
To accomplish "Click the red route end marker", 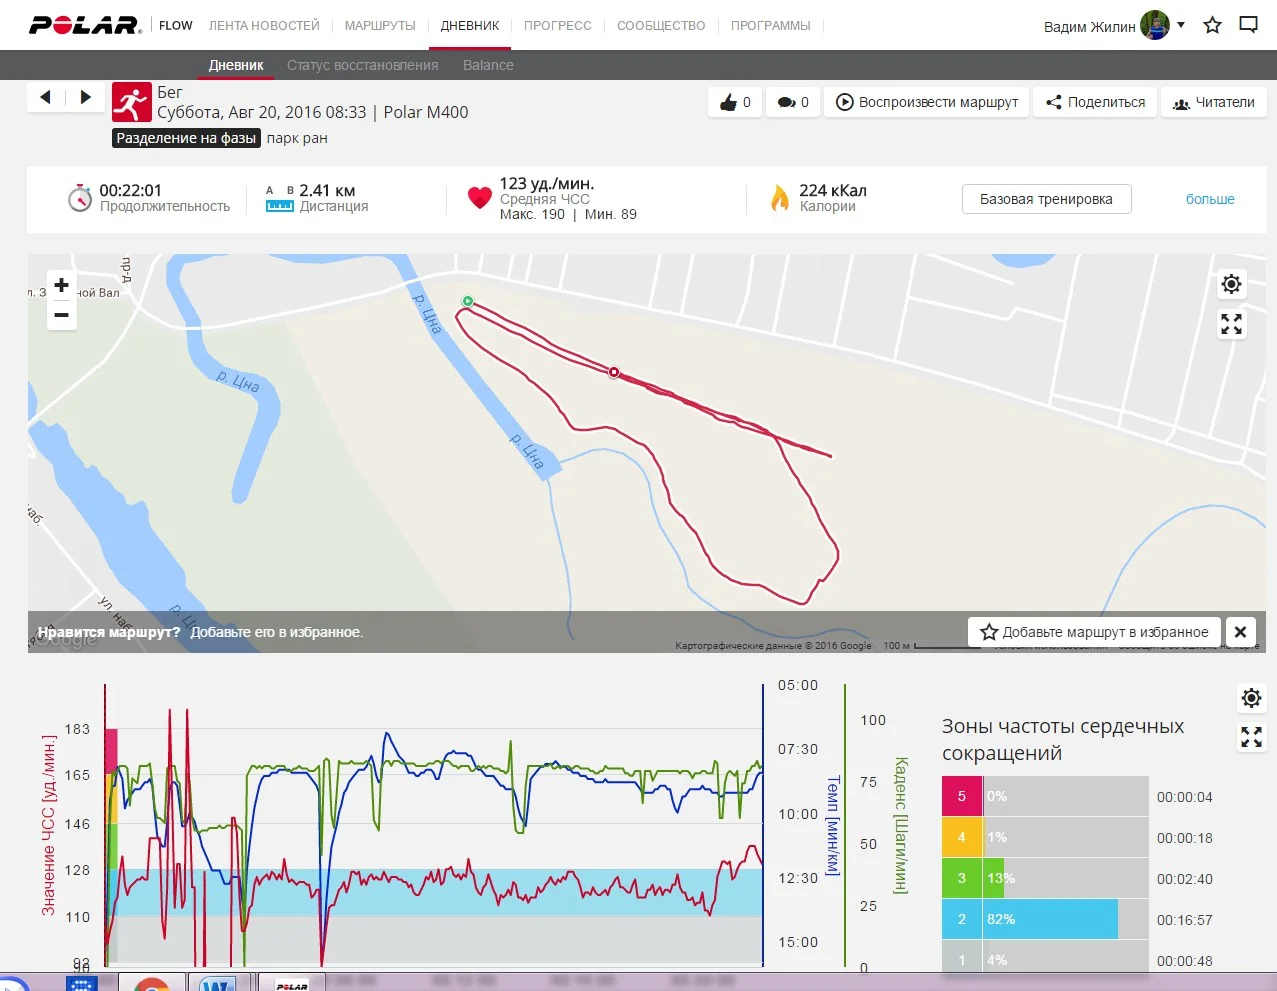I will point(614,372).
